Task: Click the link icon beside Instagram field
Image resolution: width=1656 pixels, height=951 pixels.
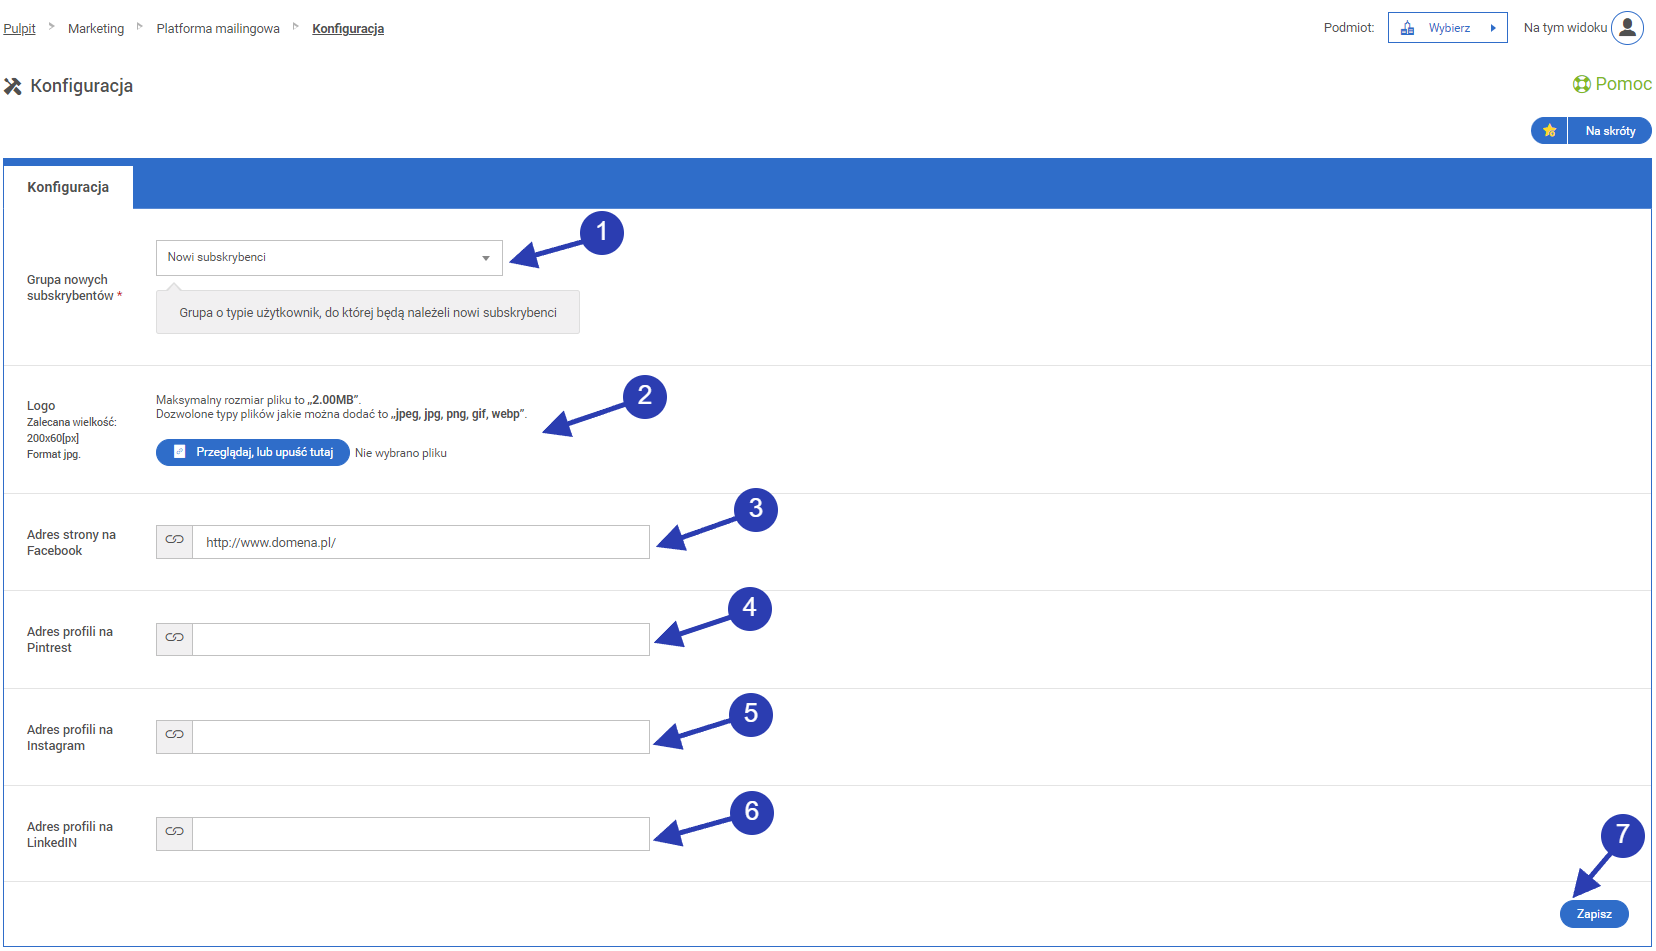Action: (x=175, y=737)
